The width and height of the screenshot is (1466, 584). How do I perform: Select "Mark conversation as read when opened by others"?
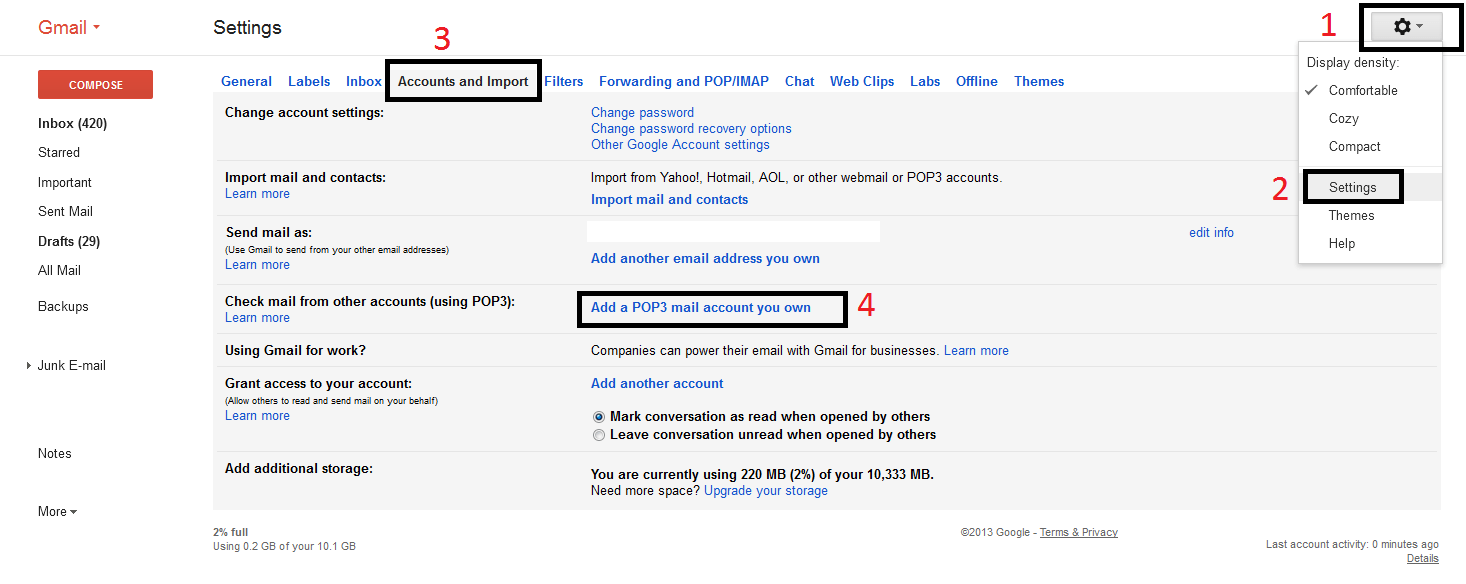pyautogui.click(x=599, y=417)
